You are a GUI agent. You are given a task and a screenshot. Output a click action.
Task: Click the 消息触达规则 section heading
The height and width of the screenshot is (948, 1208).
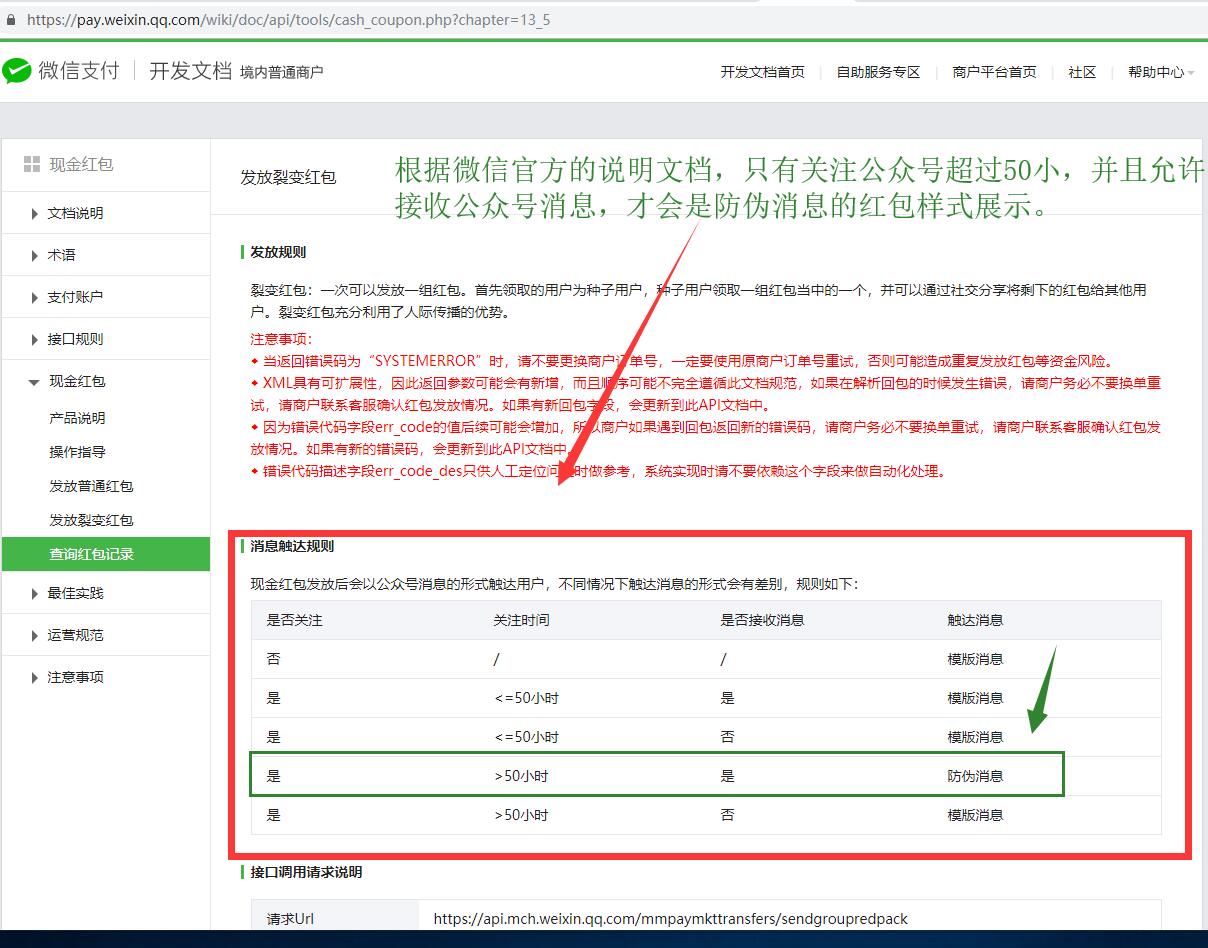292,546
